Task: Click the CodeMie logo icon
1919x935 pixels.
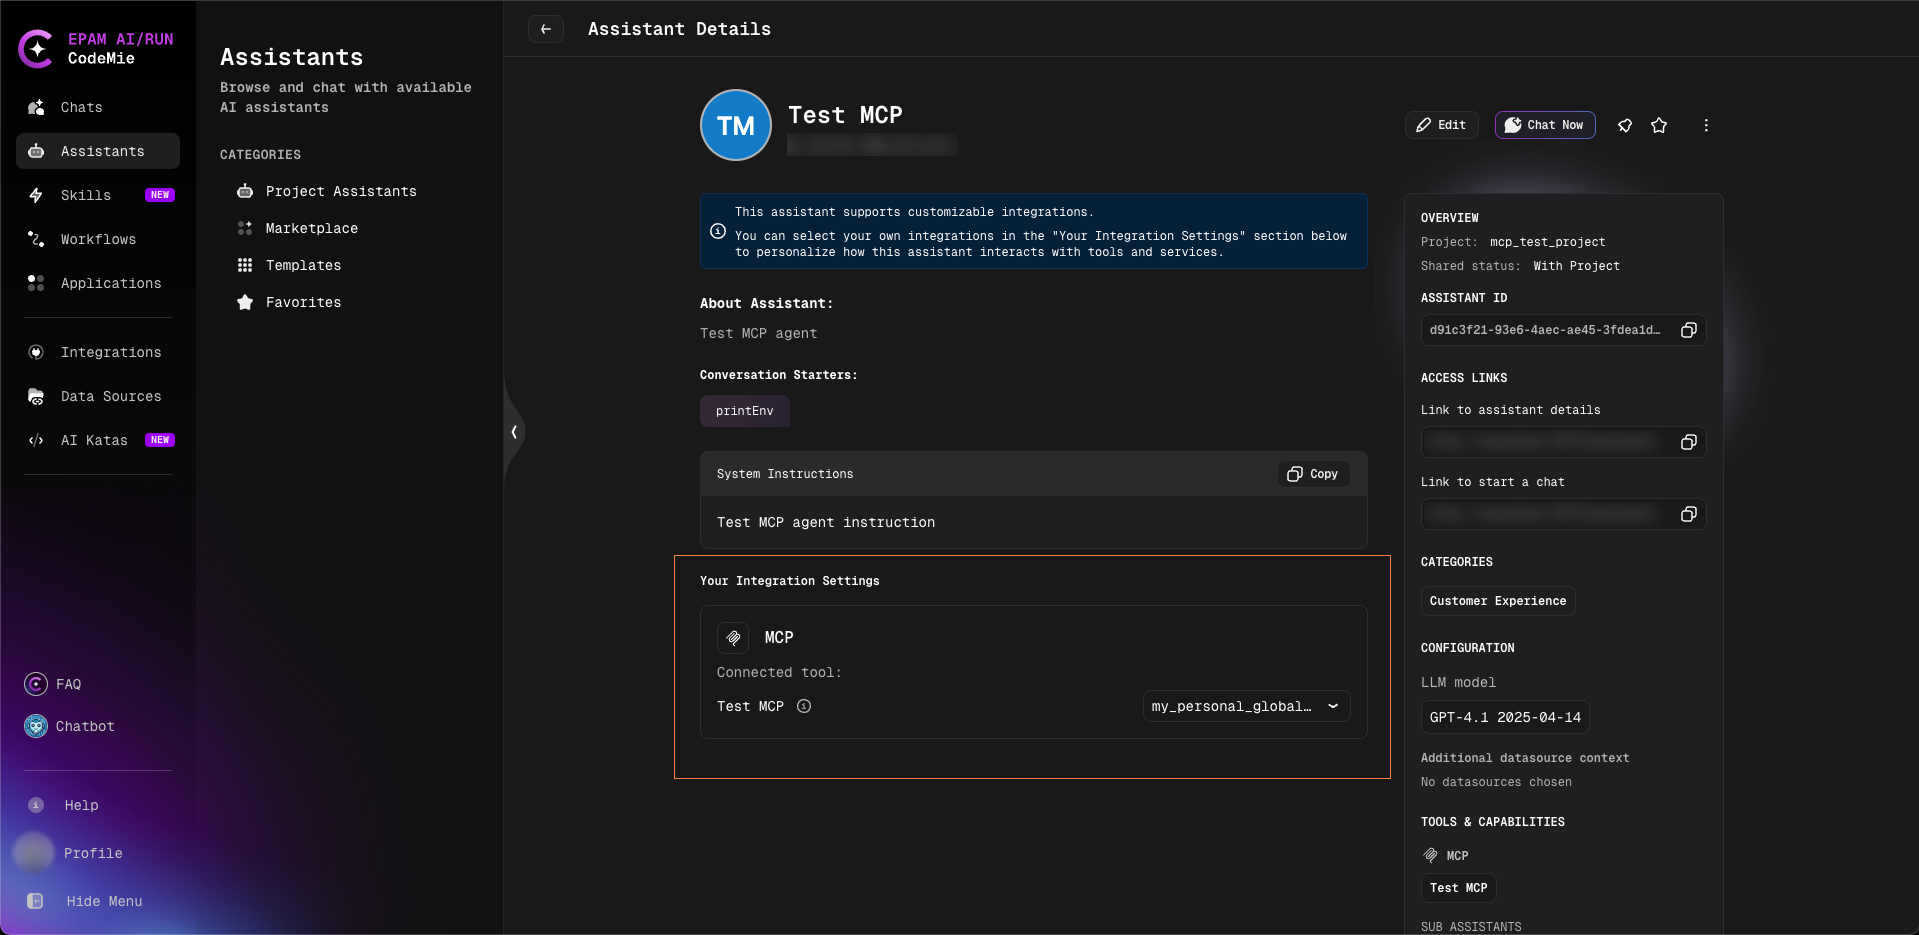Action: point(36,48)
